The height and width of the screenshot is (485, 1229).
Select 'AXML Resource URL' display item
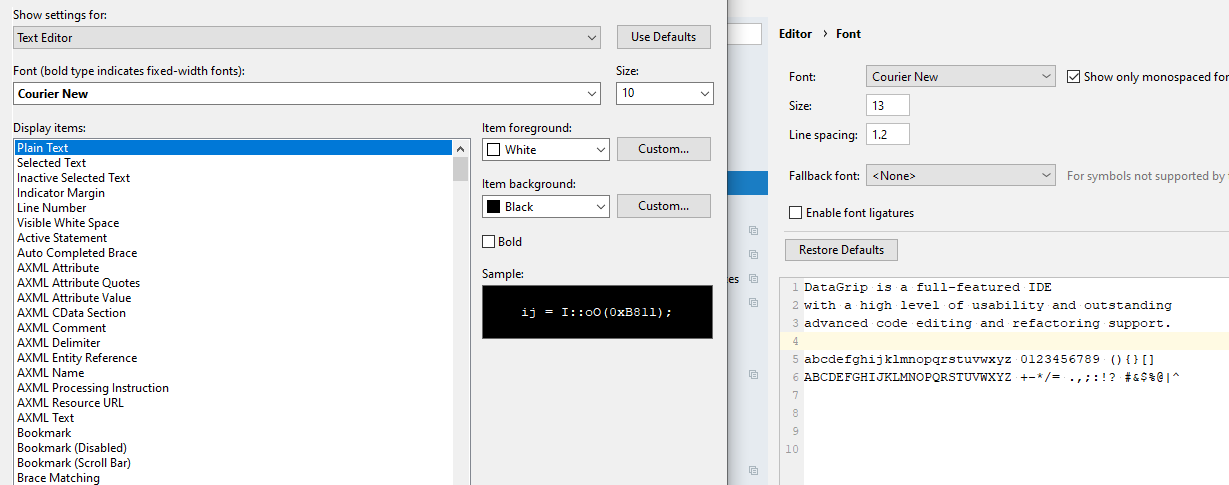pos(233,403)
